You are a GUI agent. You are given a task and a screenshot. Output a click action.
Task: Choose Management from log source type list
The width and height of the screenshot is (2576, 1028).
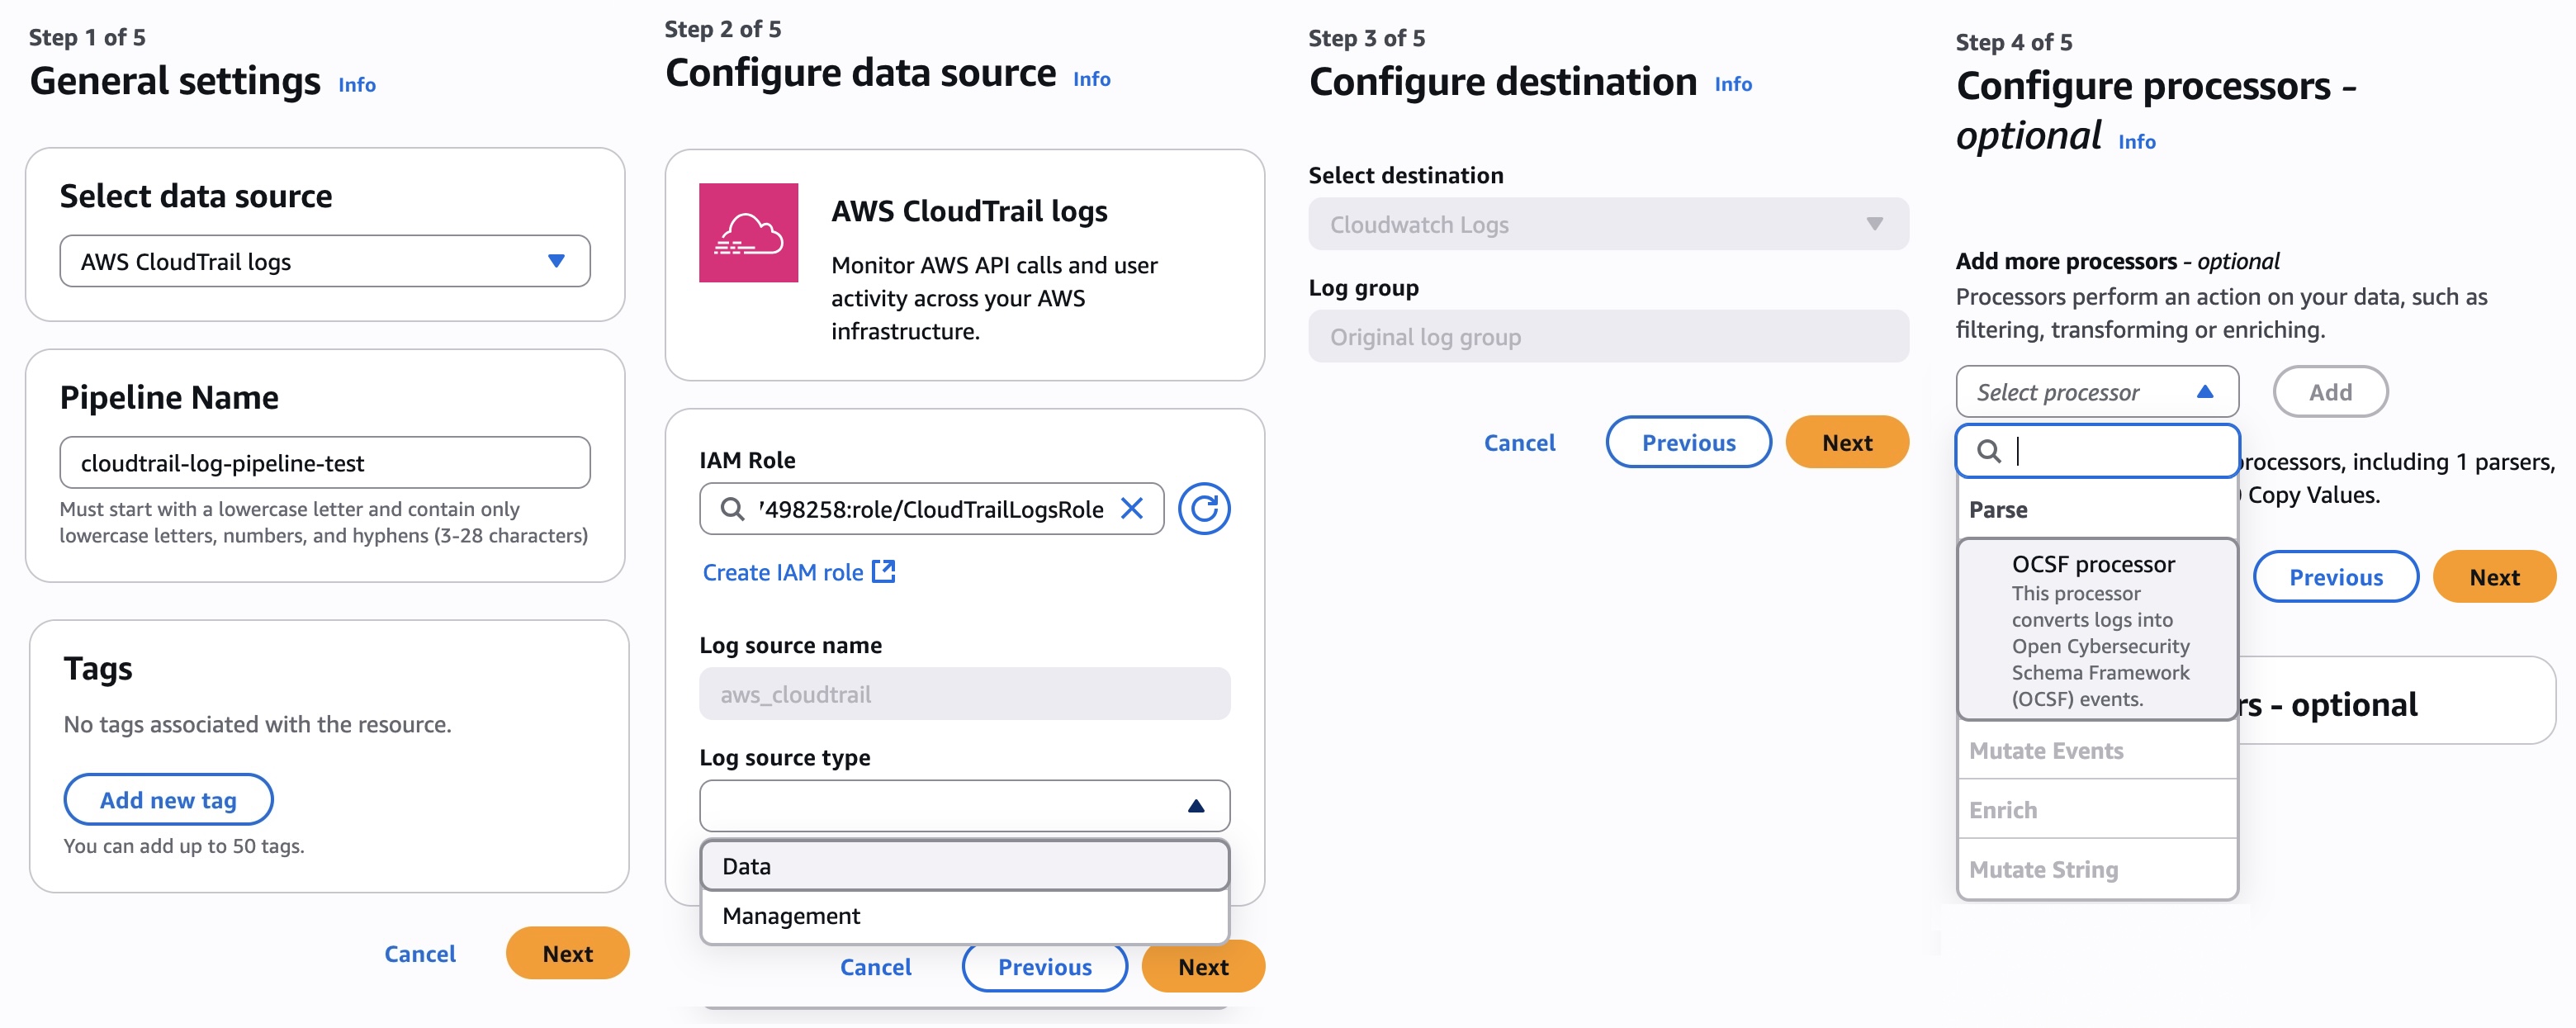click(x=964, y=916)
